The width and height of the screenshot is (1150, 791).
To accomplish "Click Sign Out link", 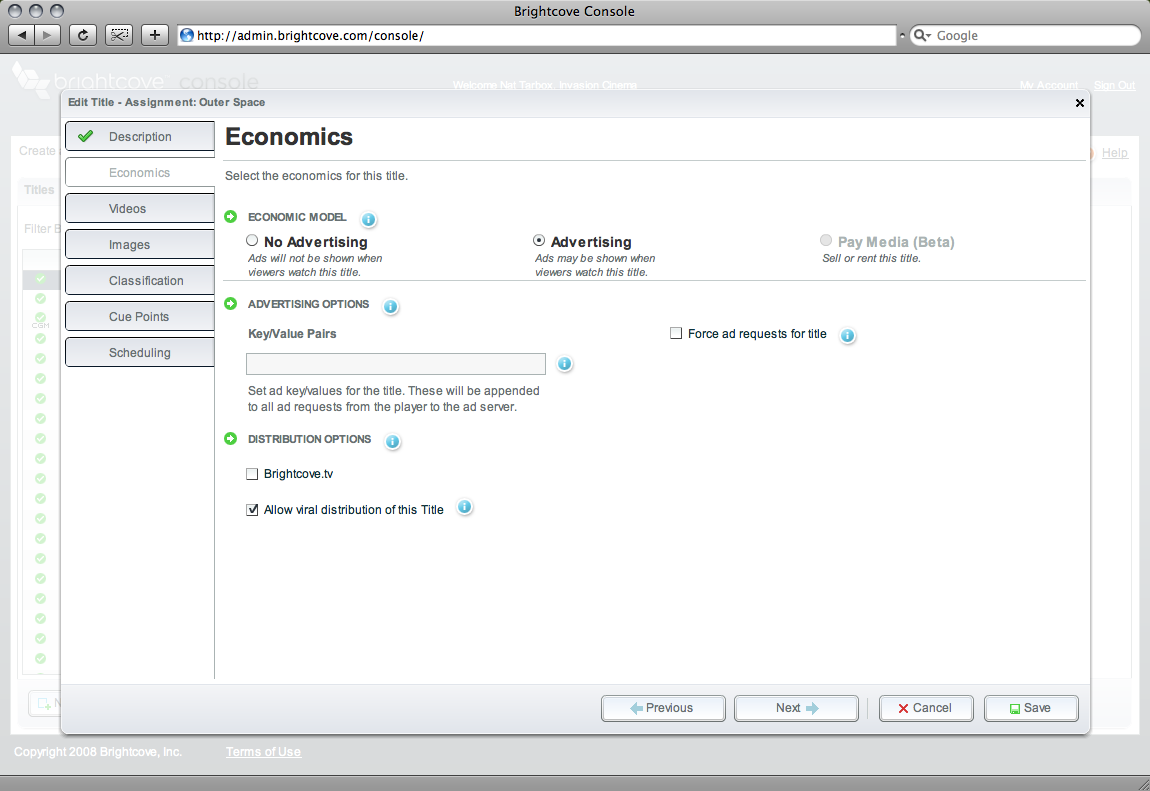I will (x=1114, y=85).
